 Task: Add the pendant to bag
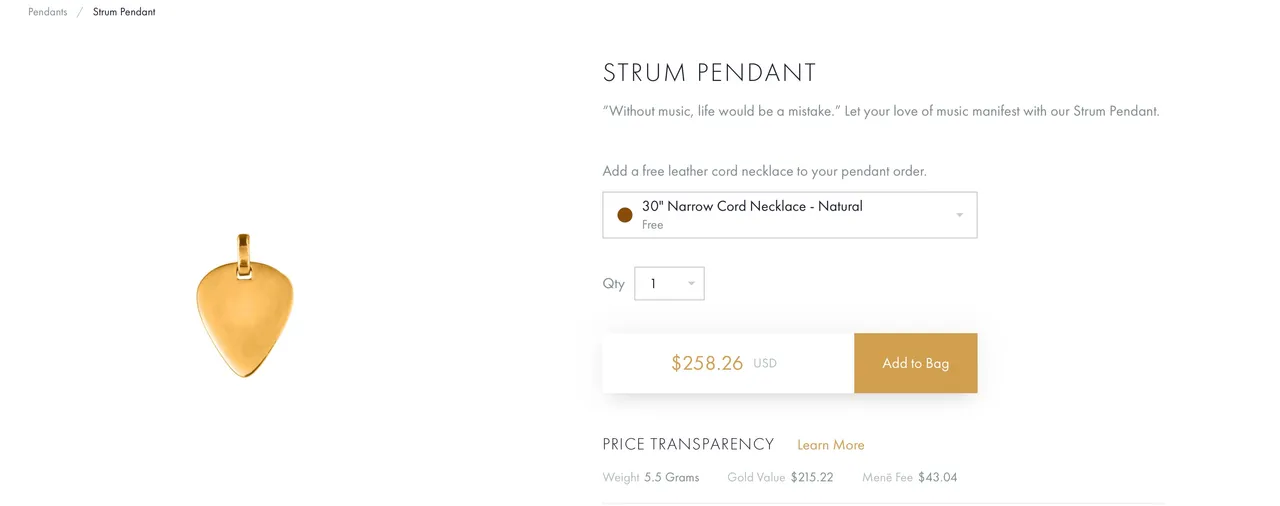tap(915, 363)
